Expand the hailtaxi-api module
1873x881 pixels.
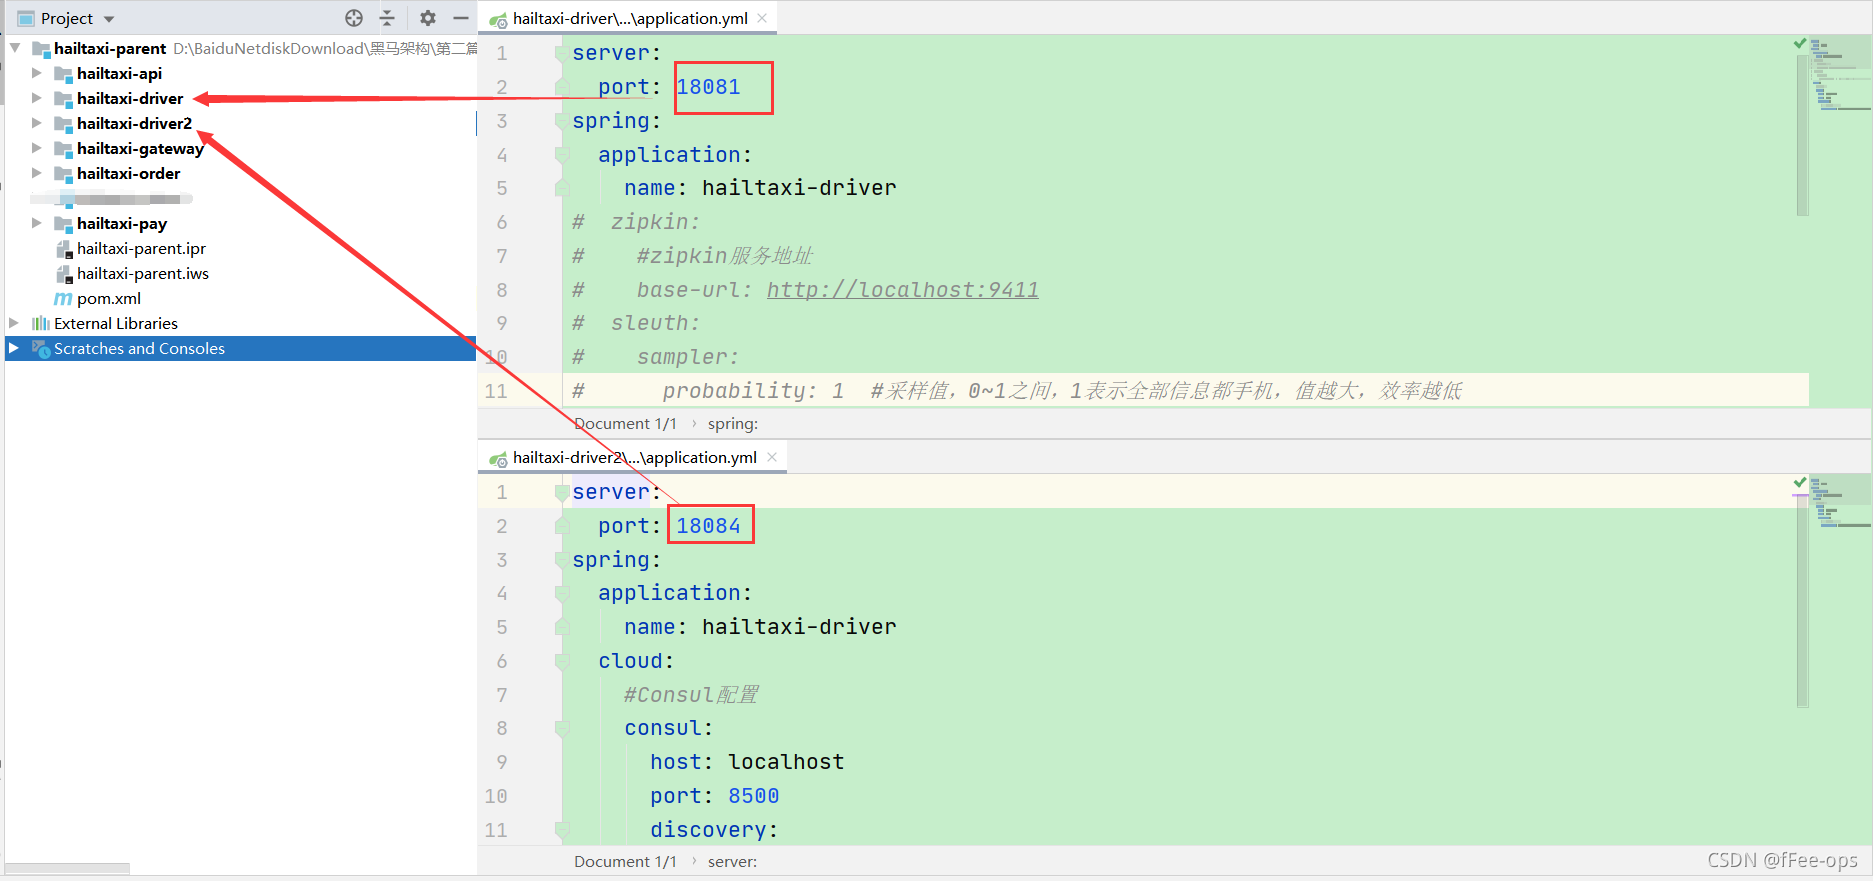tap(37, 73)
